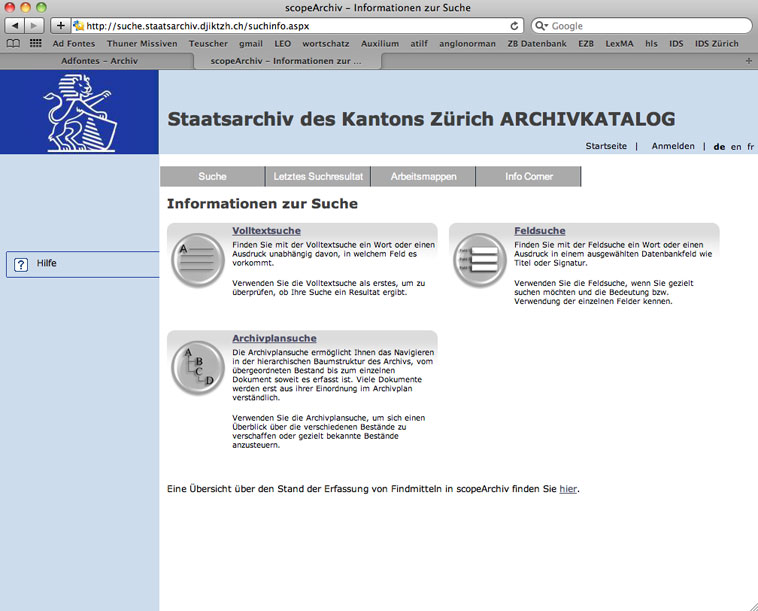This screenshot has width=758, height=611.
Task: Go to Startseite
Action: (x=606, y=146)
